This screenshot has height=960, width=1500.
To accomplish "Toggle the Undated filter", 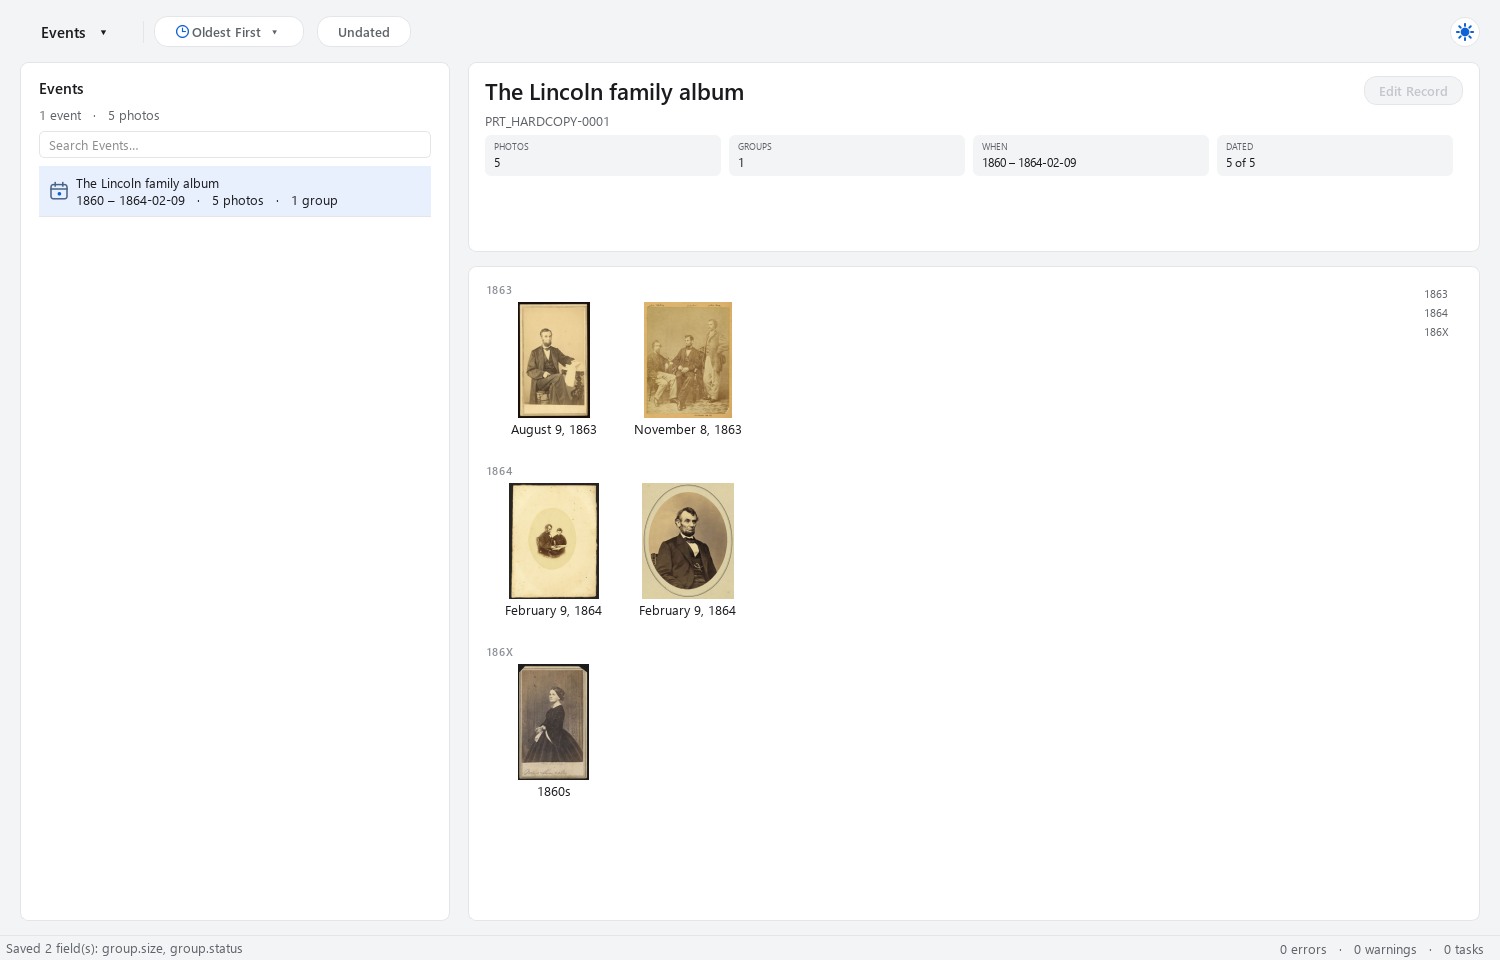I will (x=364, y=32).
